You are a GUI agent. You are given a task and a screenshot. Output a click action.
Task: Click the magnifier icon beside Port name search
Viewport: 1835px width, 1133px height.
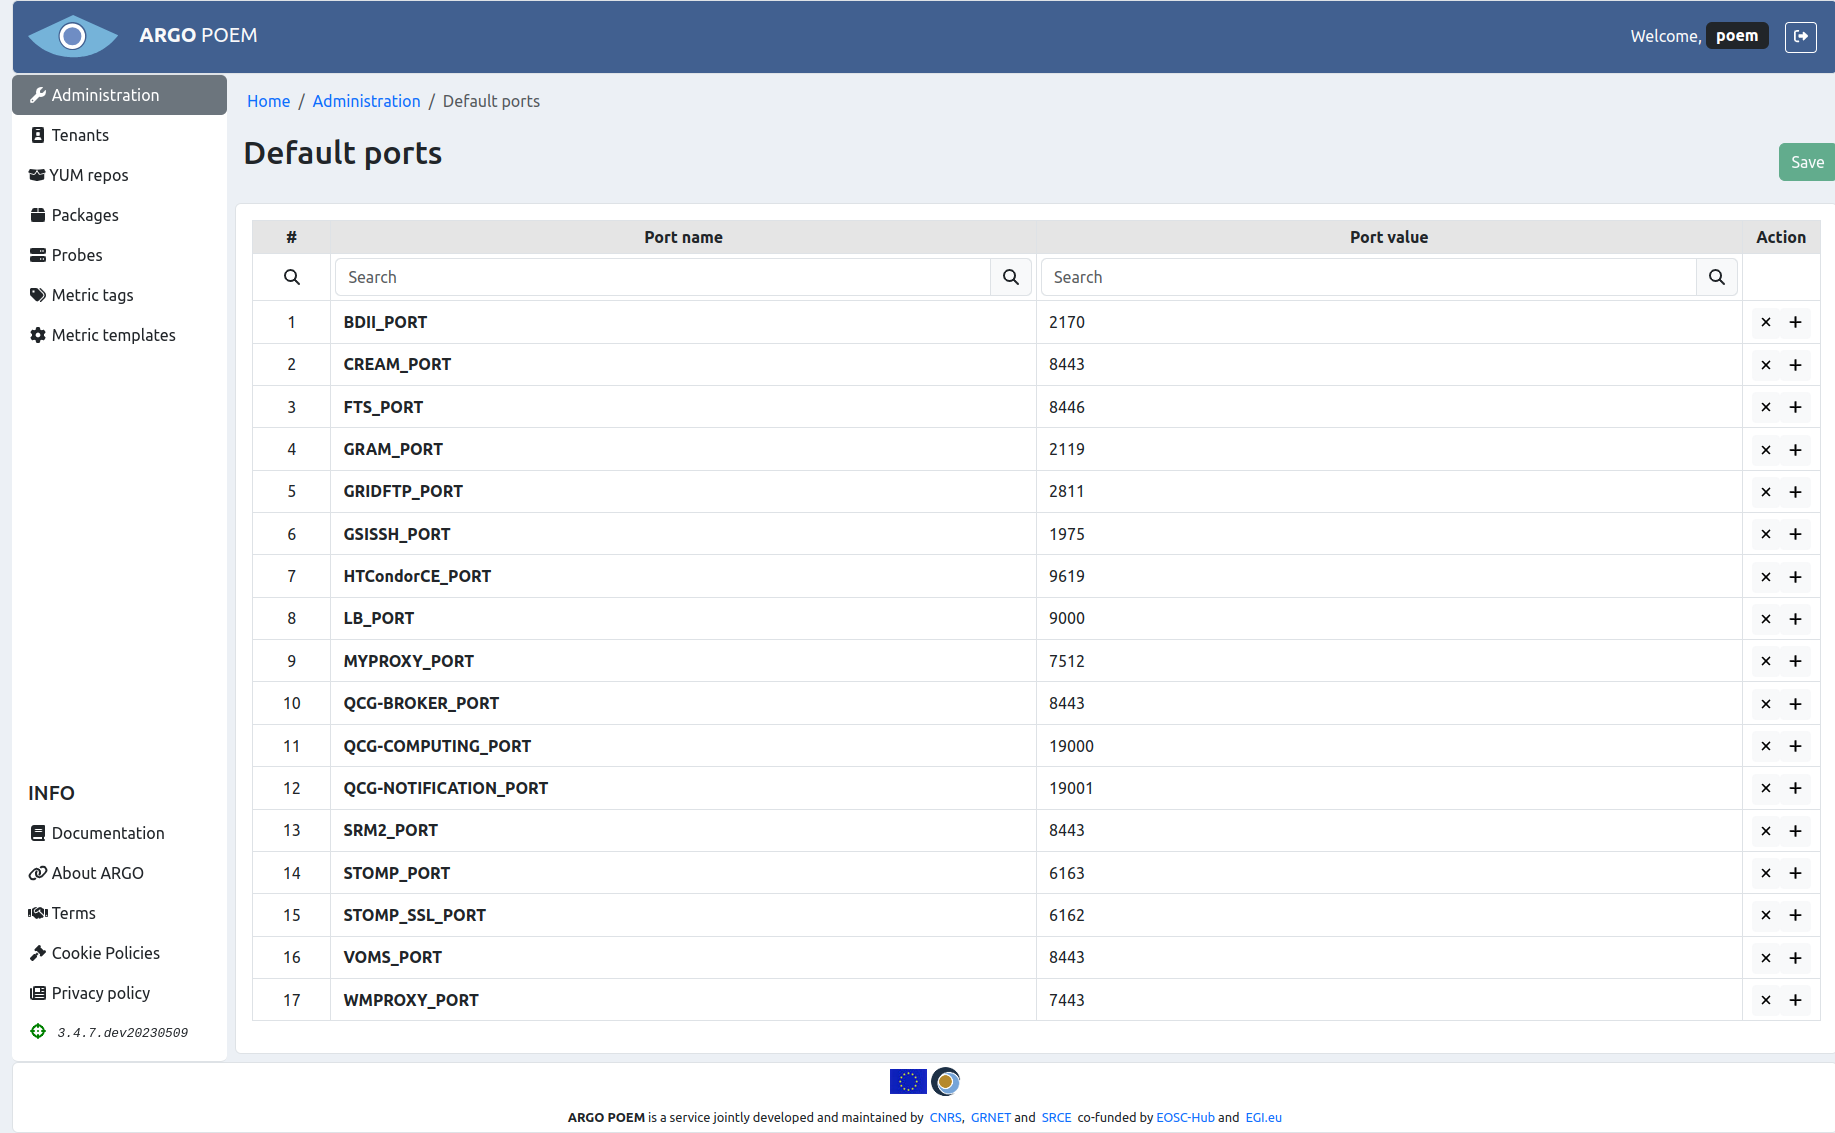(1010, 277)
